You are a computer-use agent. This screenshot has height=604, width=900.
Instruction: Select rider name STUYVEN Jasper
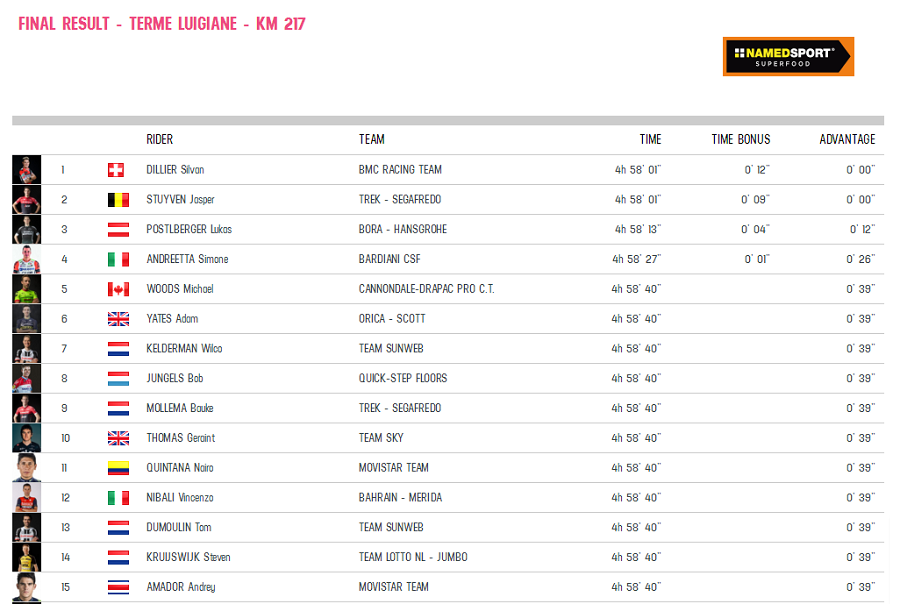(x=180, y=200)
